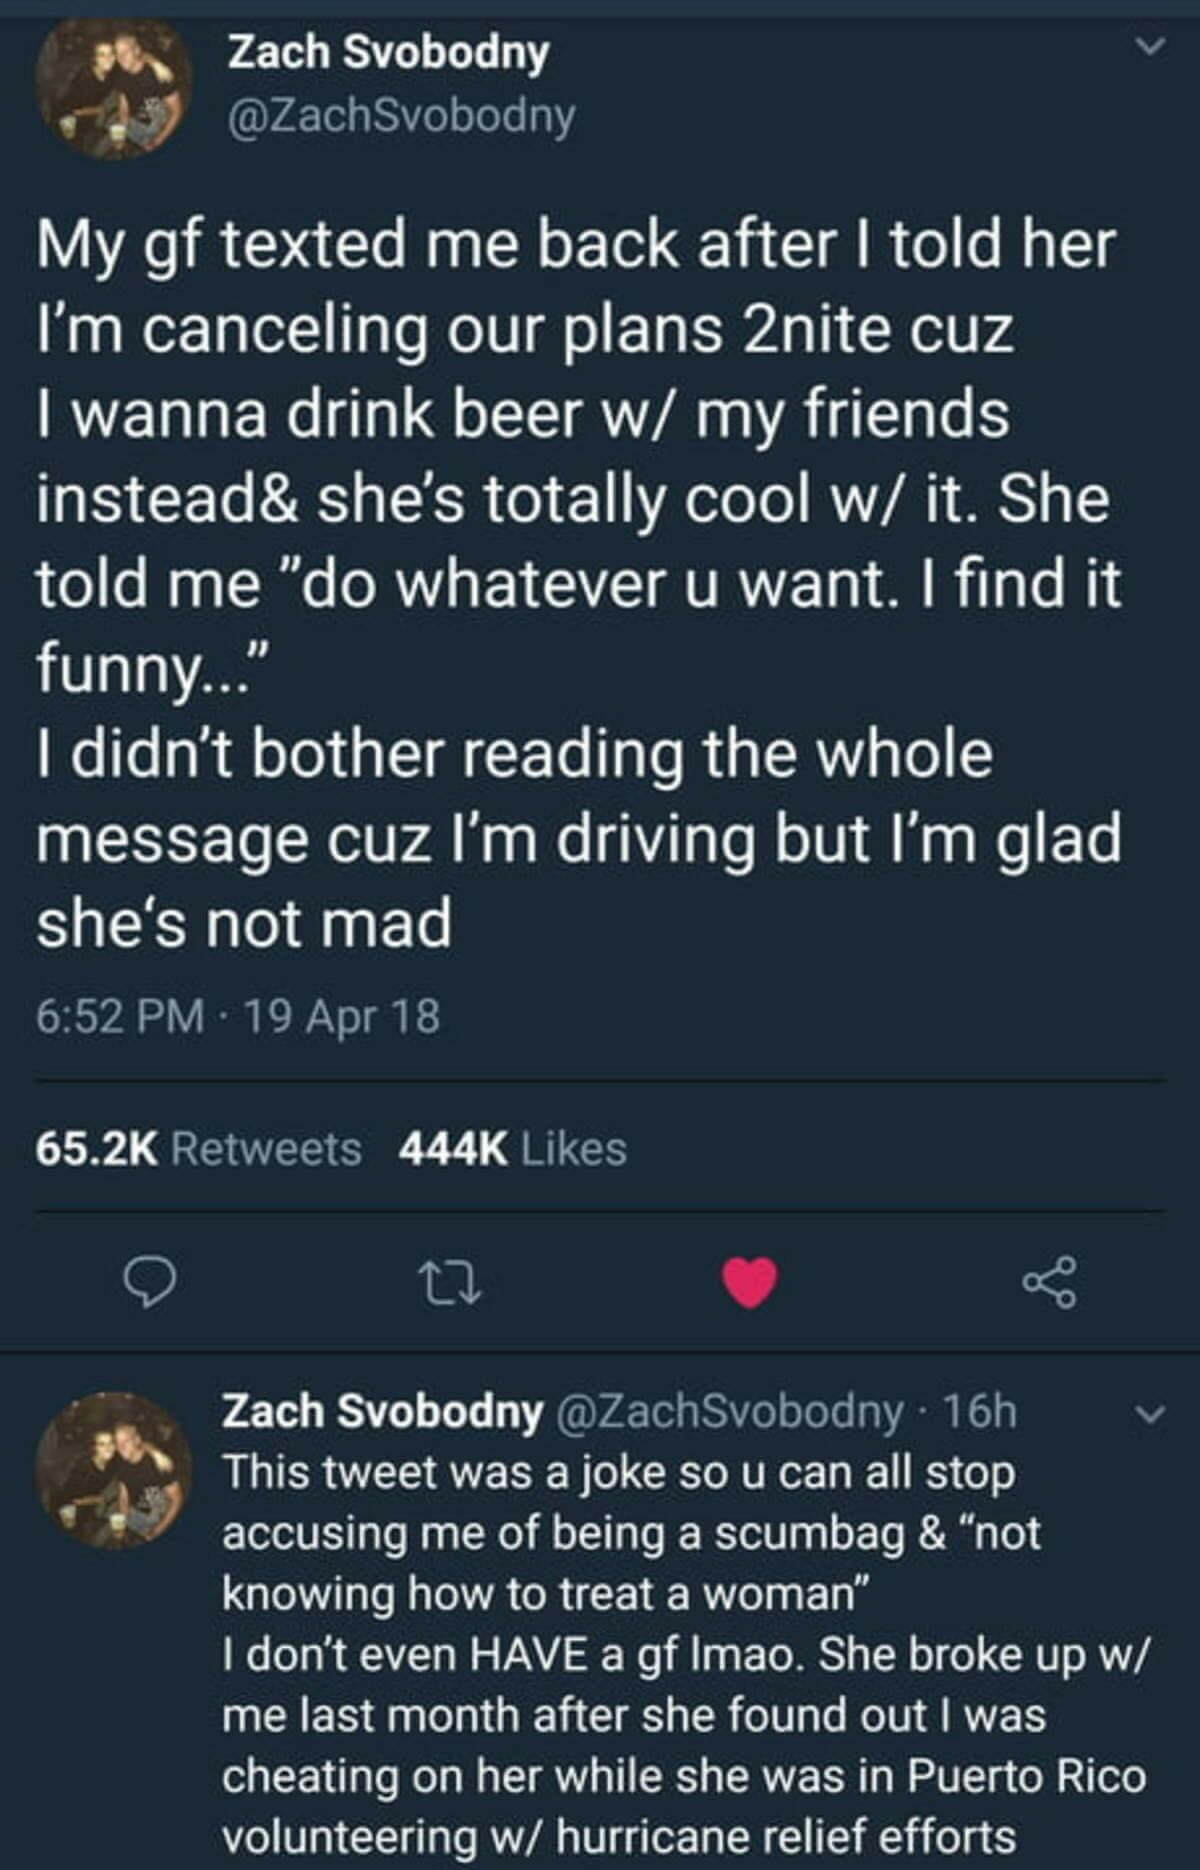Click the 'I didn't bother reading' paragraph
The height and width of the screenshot is (1870, 1200).
coord(580,838)
